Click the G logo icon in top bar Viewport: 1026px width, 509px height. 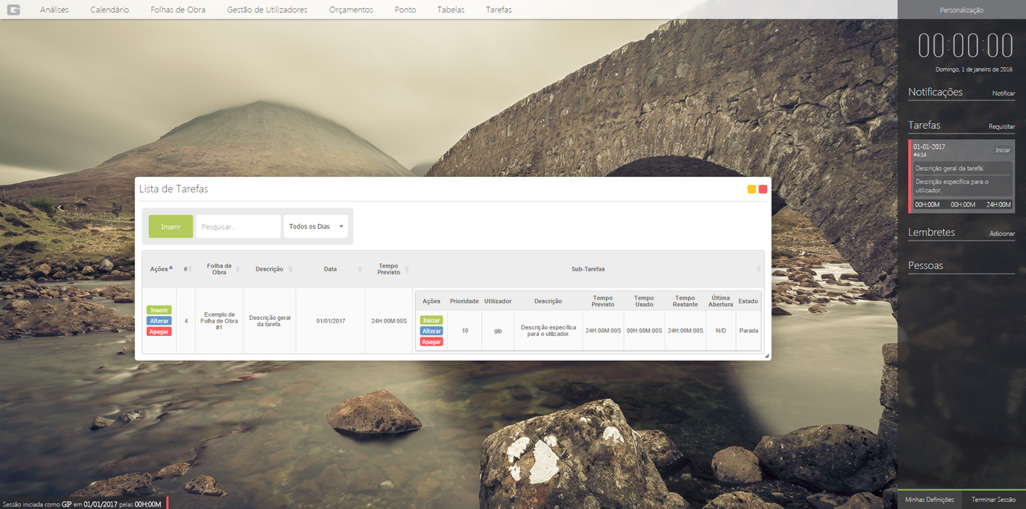[x=13, y=10]
